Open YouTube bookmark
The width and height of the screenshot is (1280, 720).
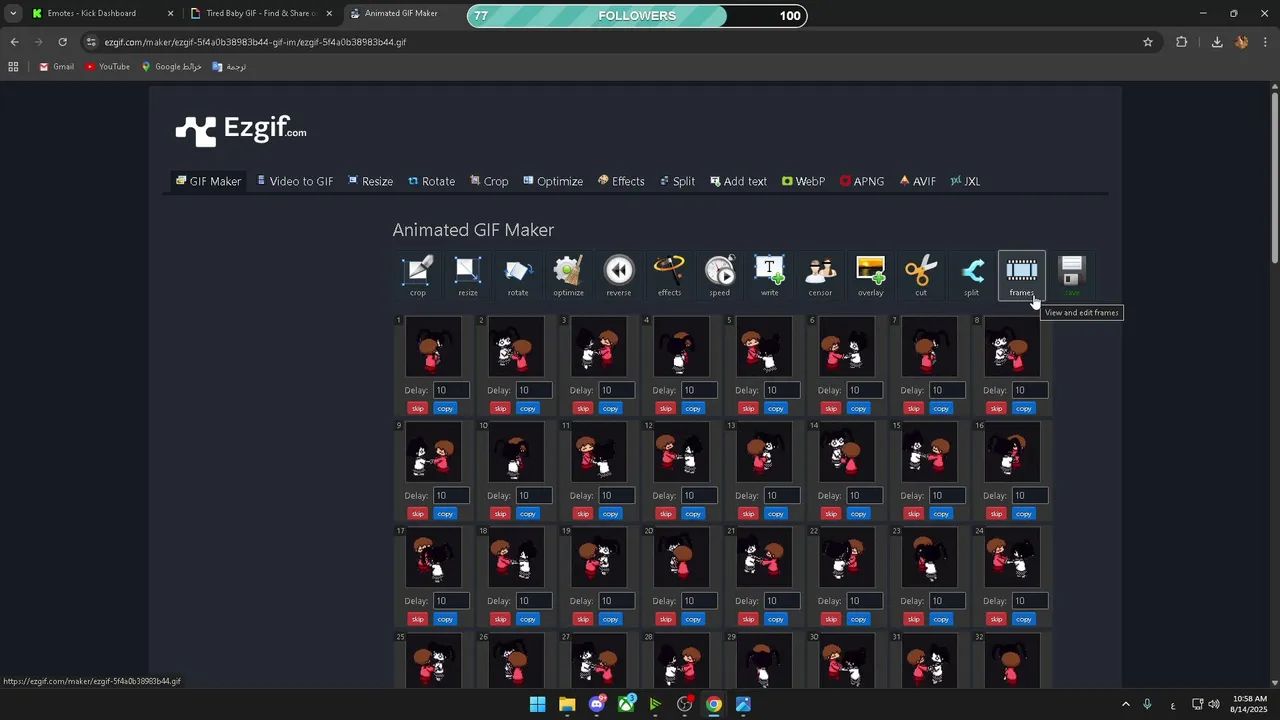(108, 67)
